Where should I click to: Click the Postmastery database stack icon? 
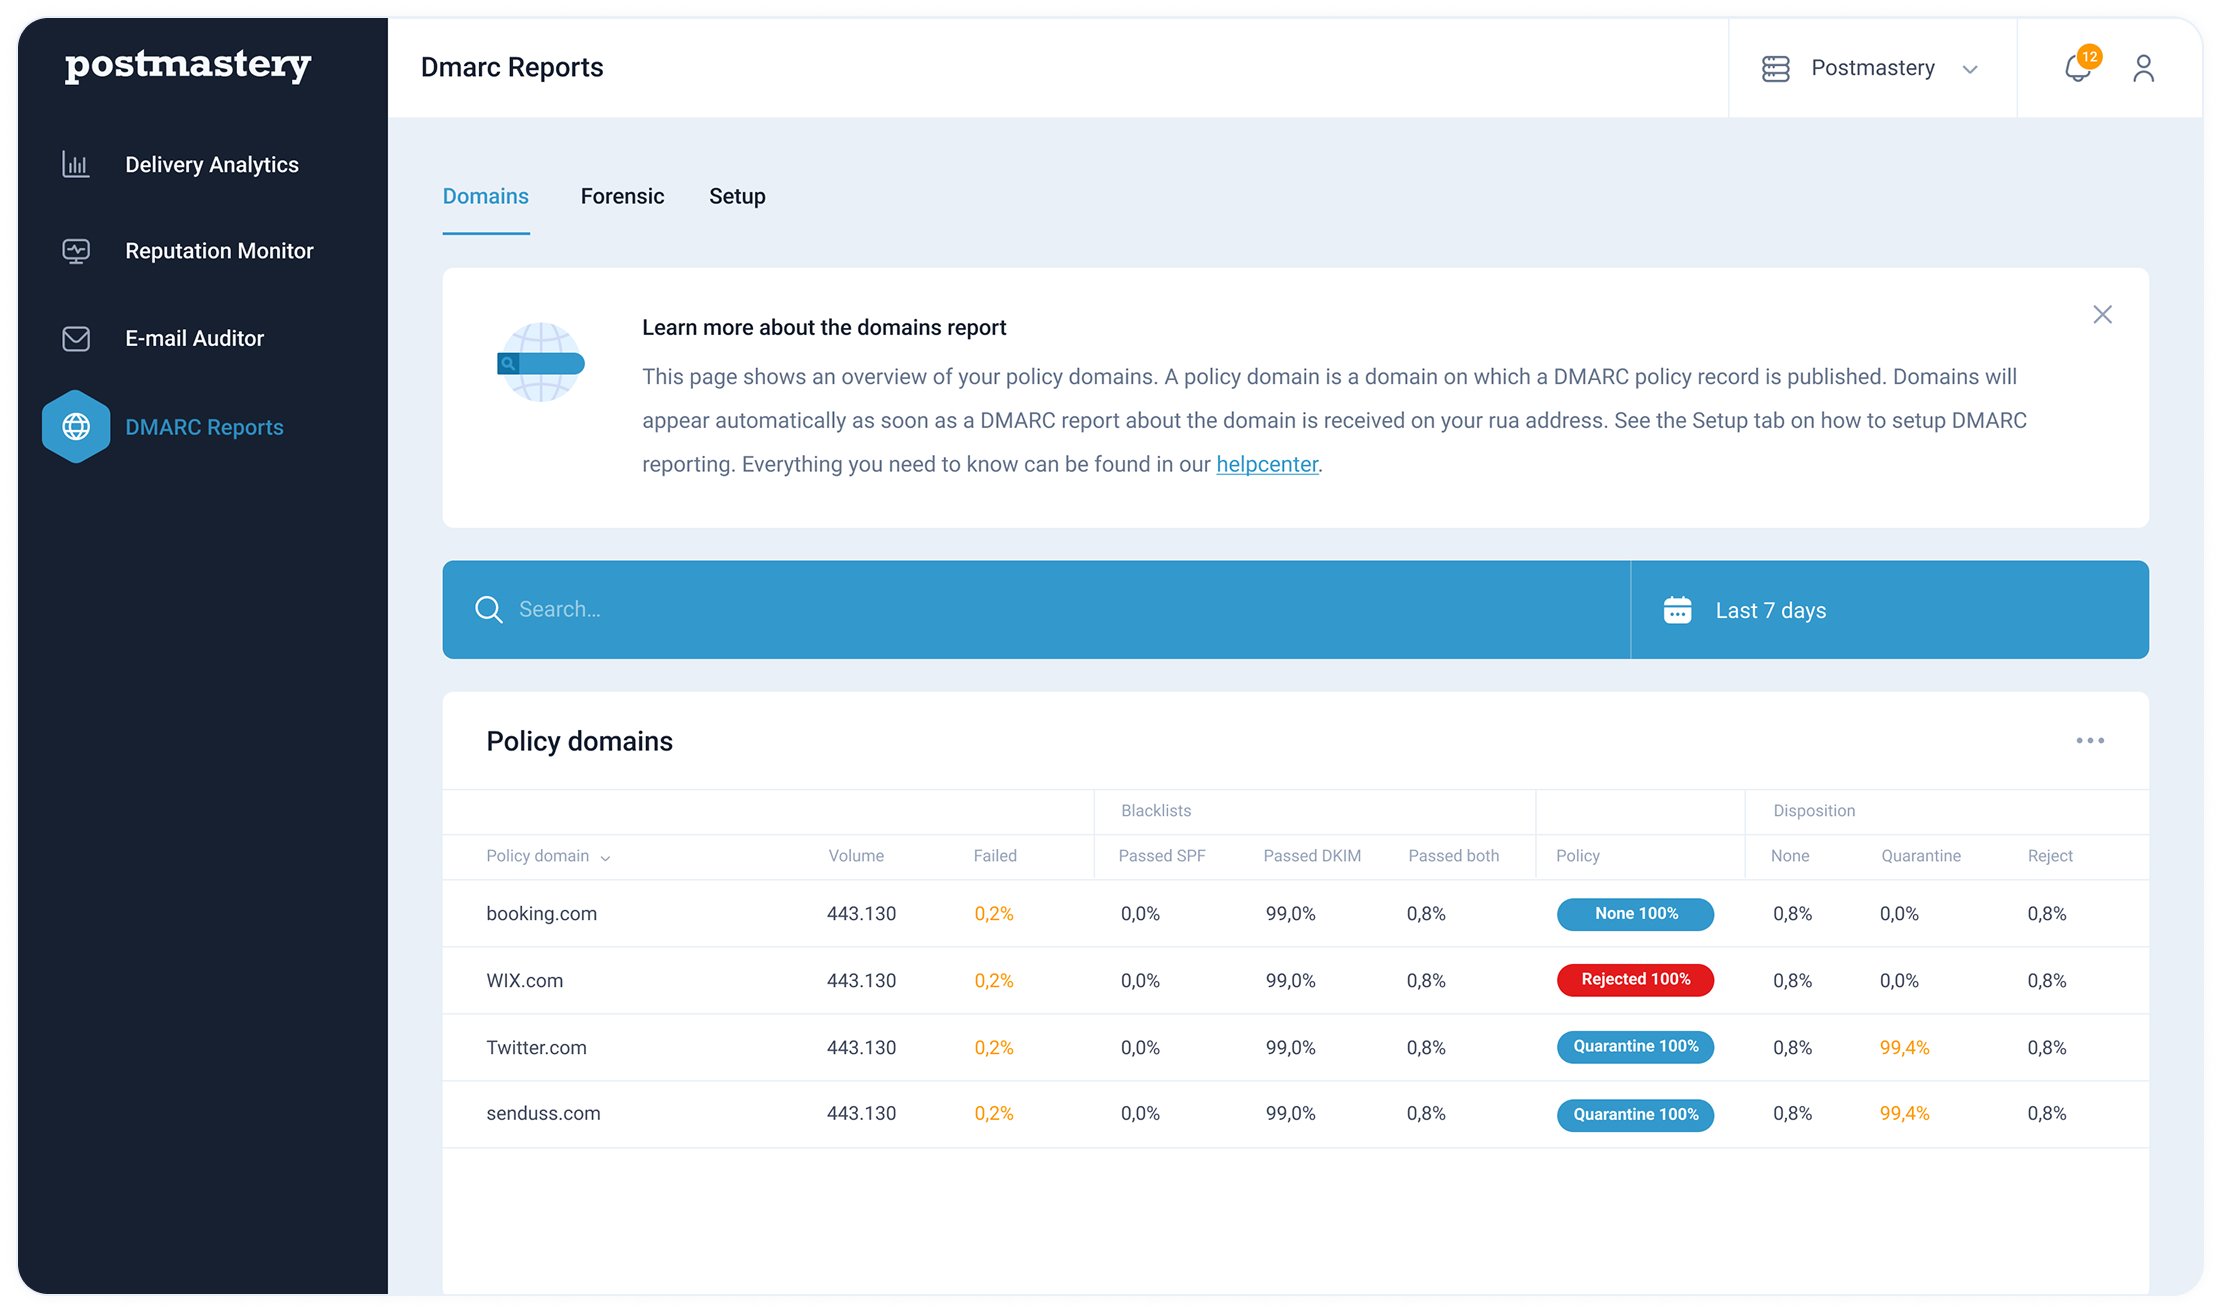1776,68
